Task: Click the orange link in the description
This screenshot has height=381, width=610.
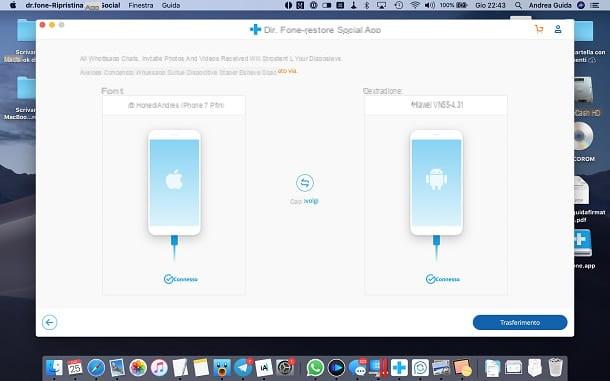Action: tap(287, 71)
